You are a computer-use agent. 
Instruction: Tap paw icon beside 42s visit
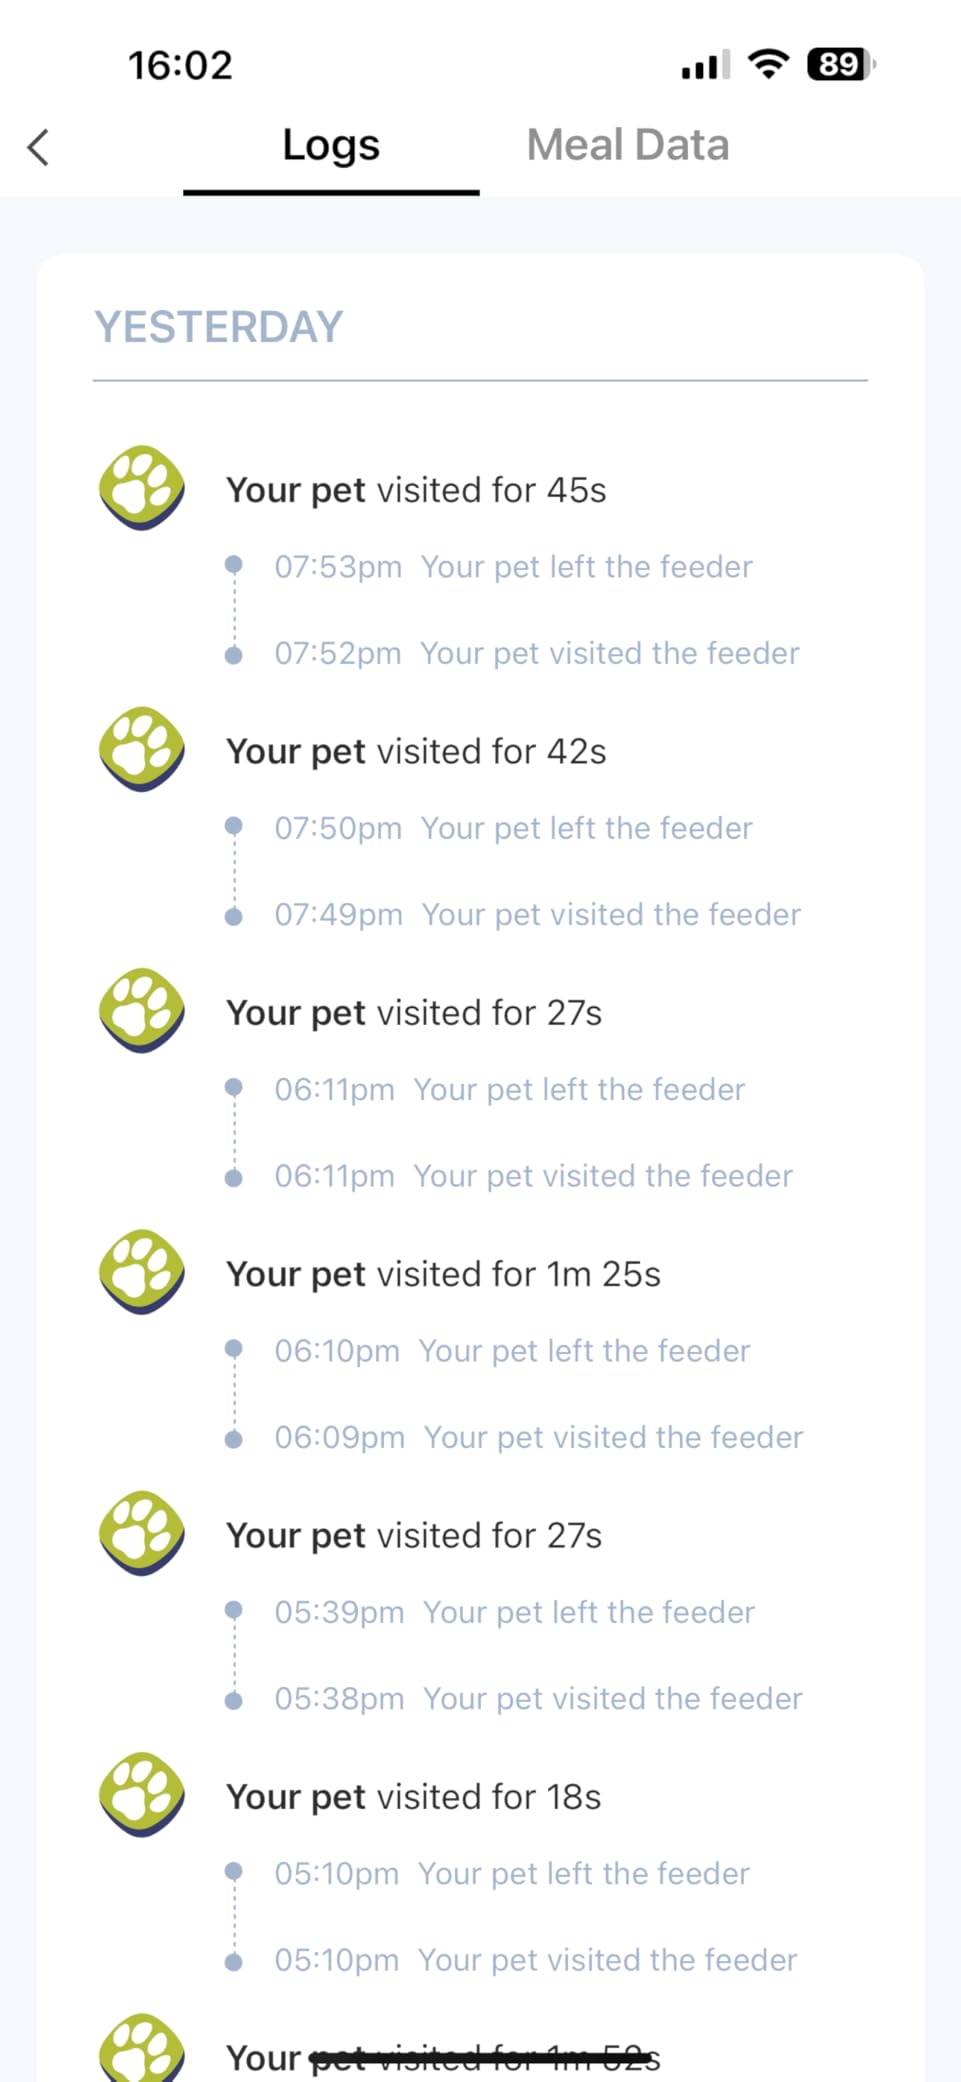(x=142, y=749)
